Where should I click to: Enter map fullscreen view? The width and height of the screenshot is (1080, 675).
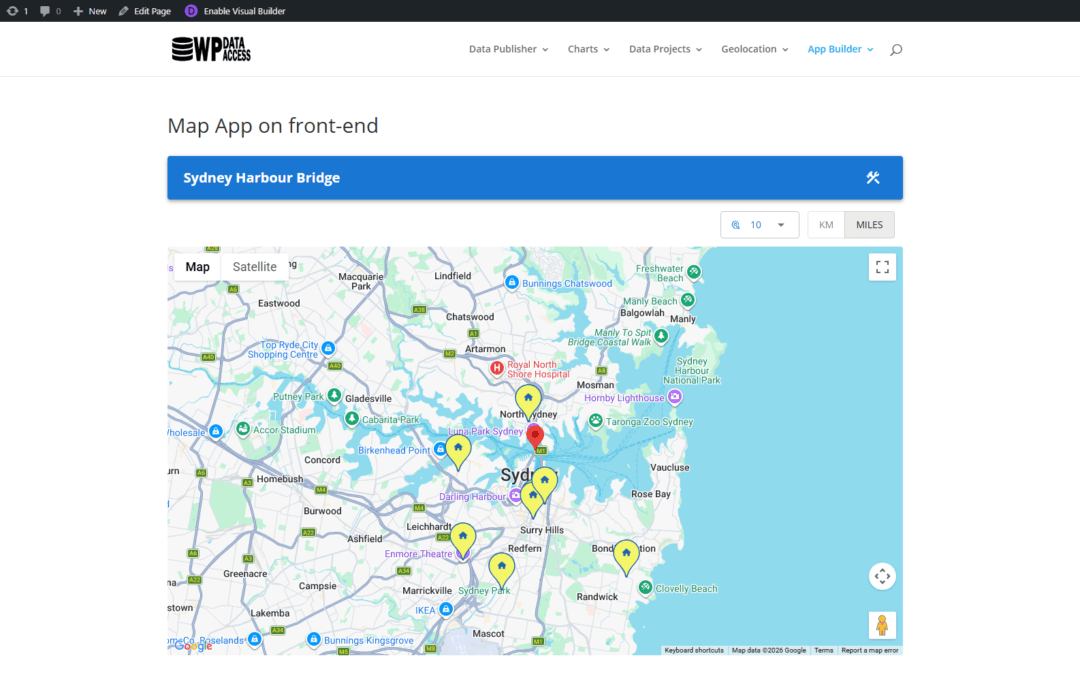[882, 267]
